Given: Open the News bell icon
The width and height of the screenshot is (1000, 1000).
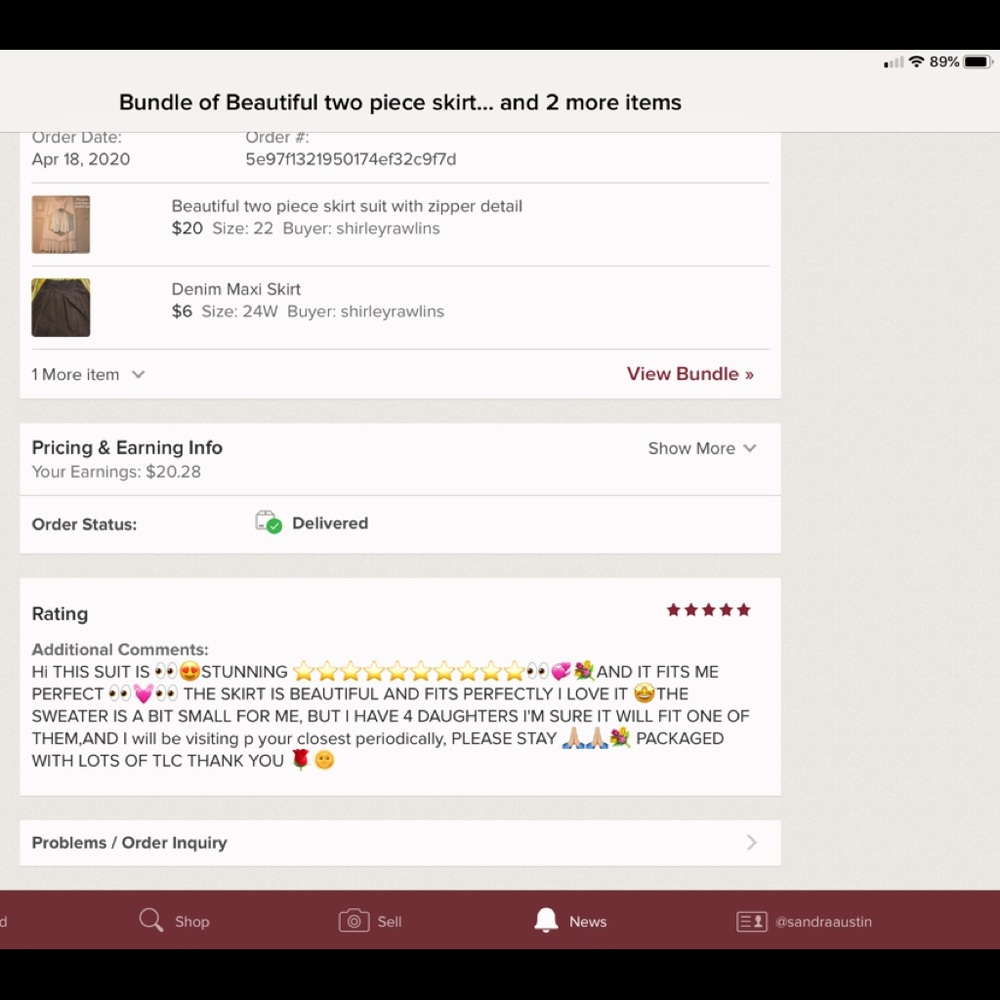Looking at the screenshot, I should coord(546,920).
